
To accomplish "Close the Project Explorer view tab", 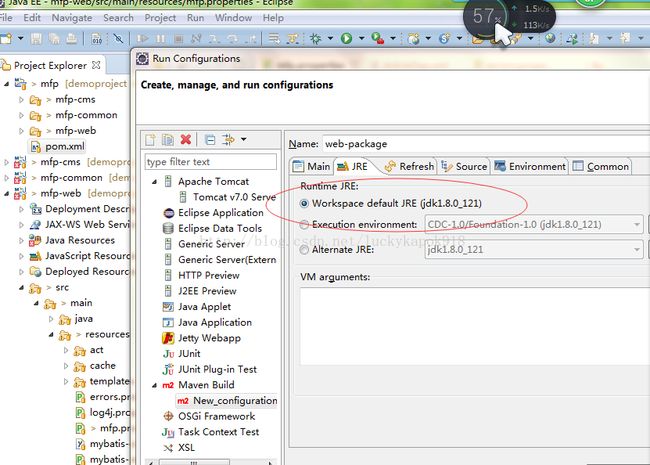I will tap(96, 65).
